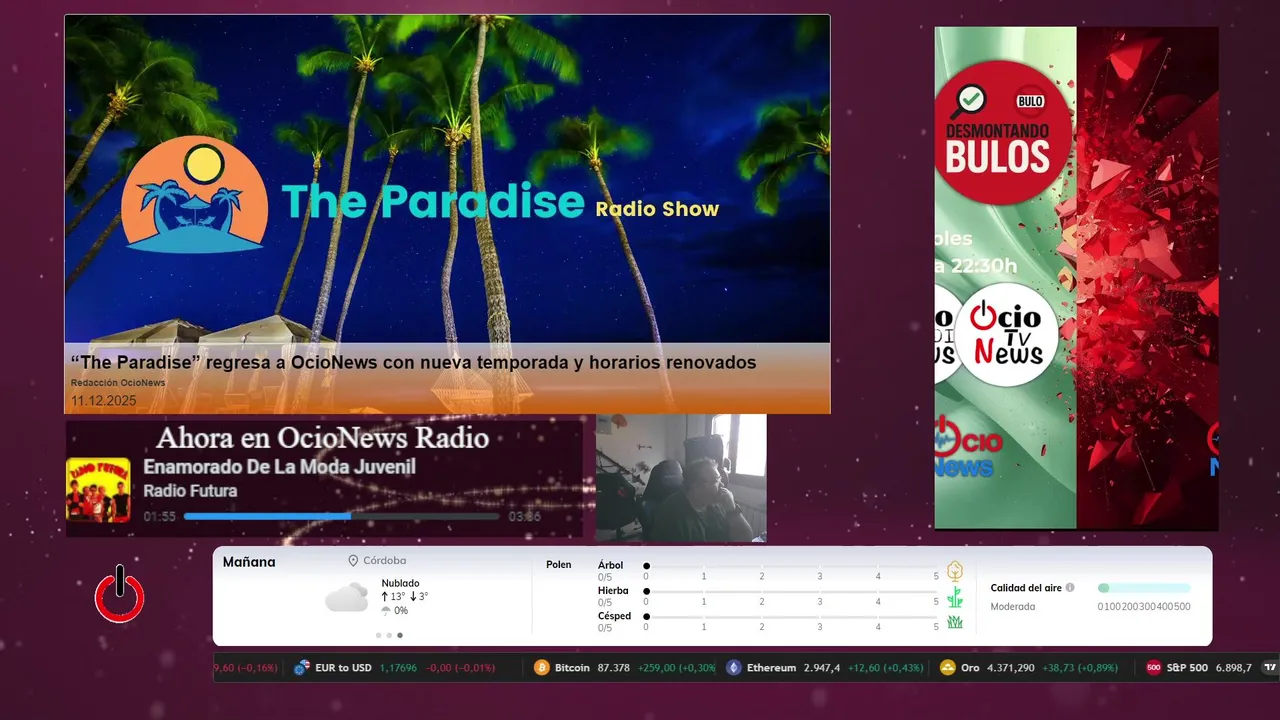Click the Hierba pollen level scale

coord(791,597)
